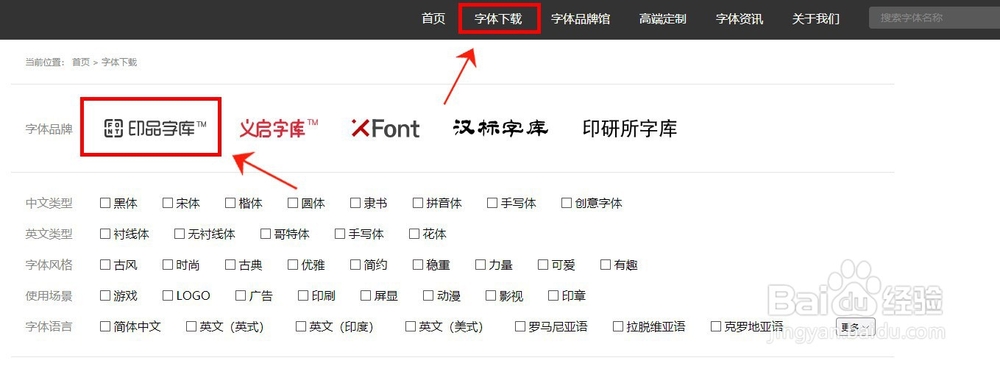The image size is (1000, 366).
Task: Tick the 拉脱维亚语 checkbox
Action: 617,326
